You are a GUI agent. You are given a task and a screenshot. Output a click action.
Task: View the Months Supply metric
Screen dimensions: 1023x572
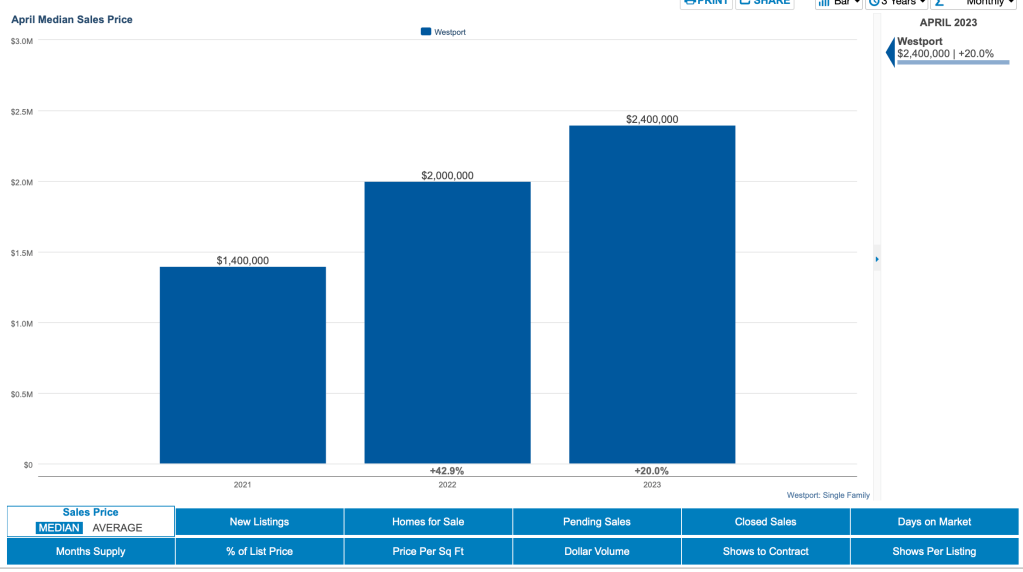tap(91, 551)
